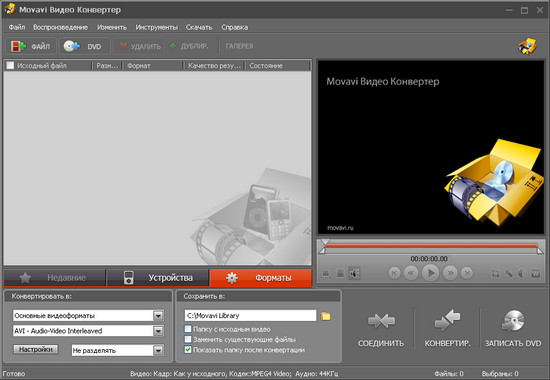Toggle the select-all checkbox in file list header
The width and height of the screenshot is (550, 380).
tap(11, 65)
